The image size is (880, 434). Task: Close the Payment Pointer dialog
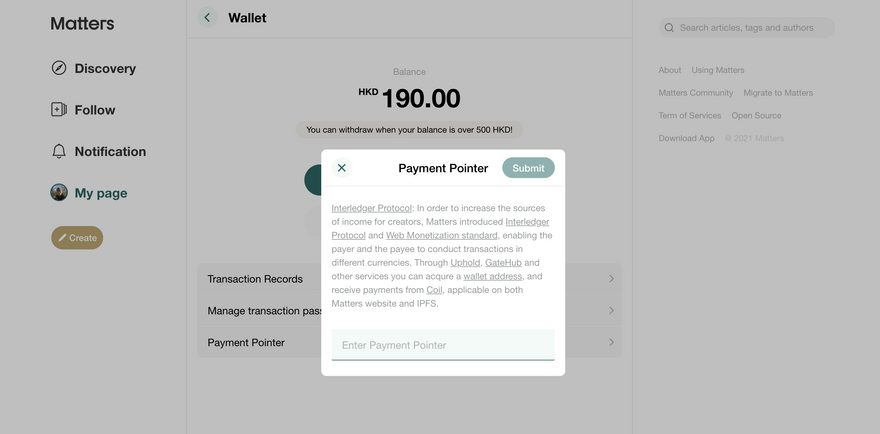342,168
